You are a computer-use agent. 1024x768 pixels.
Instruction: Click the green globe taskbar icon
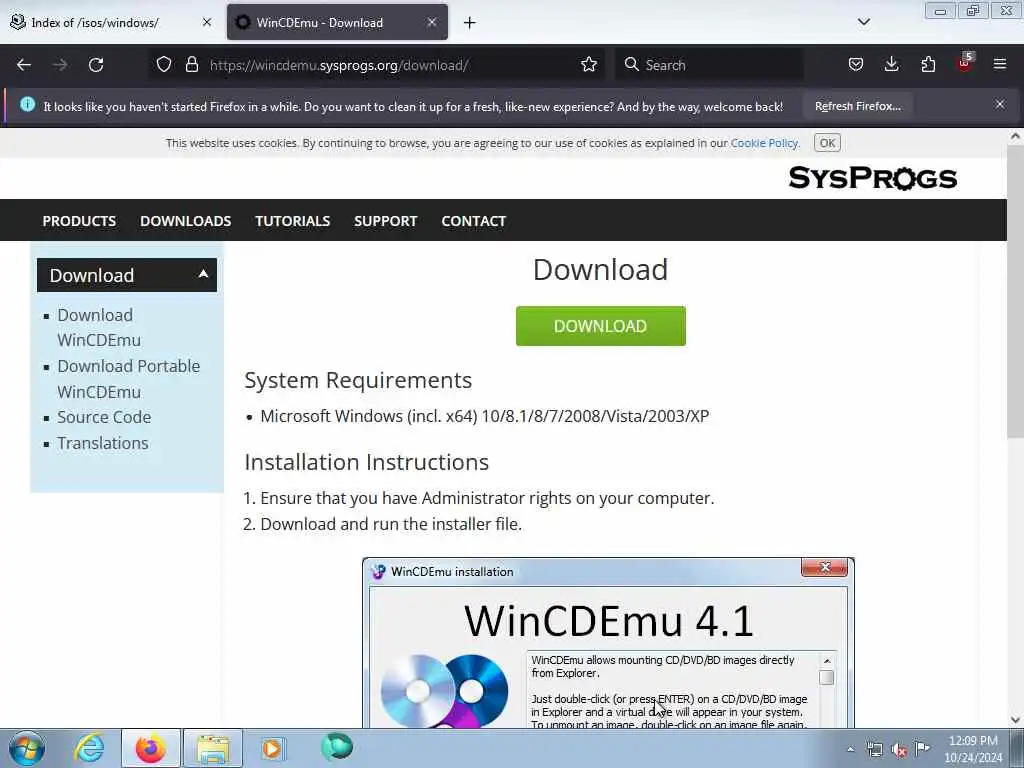(337, 746)
